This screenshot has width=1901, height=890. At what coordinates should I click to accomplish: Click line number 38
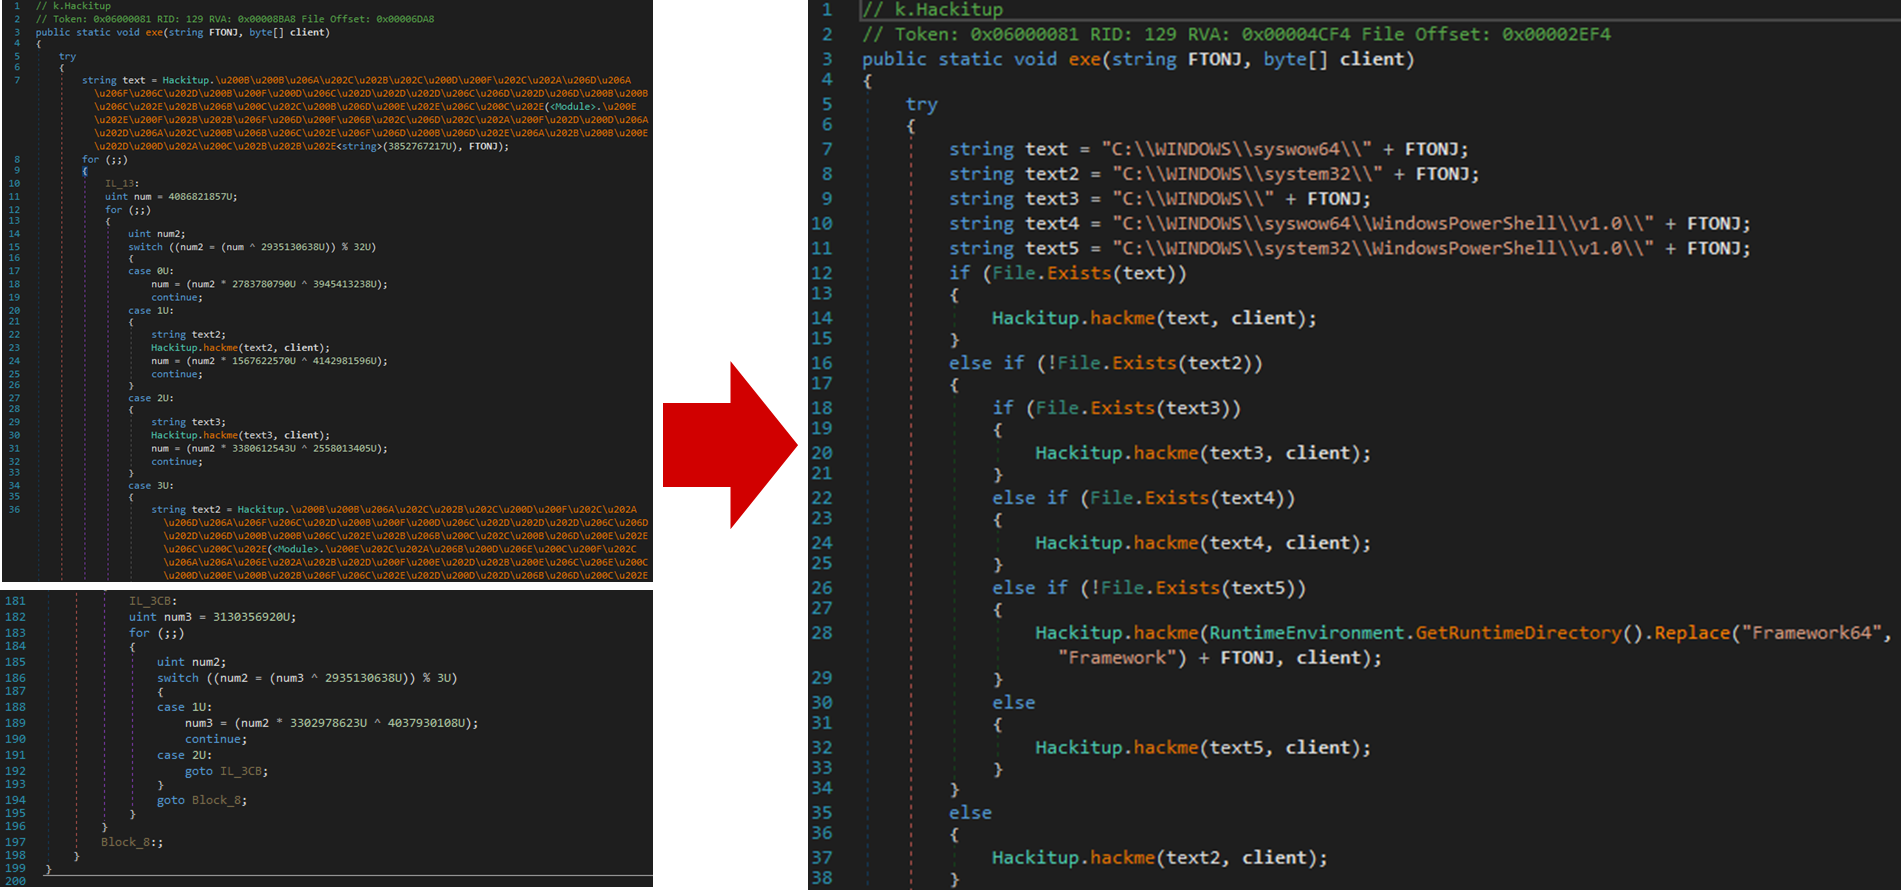(822, 878)
